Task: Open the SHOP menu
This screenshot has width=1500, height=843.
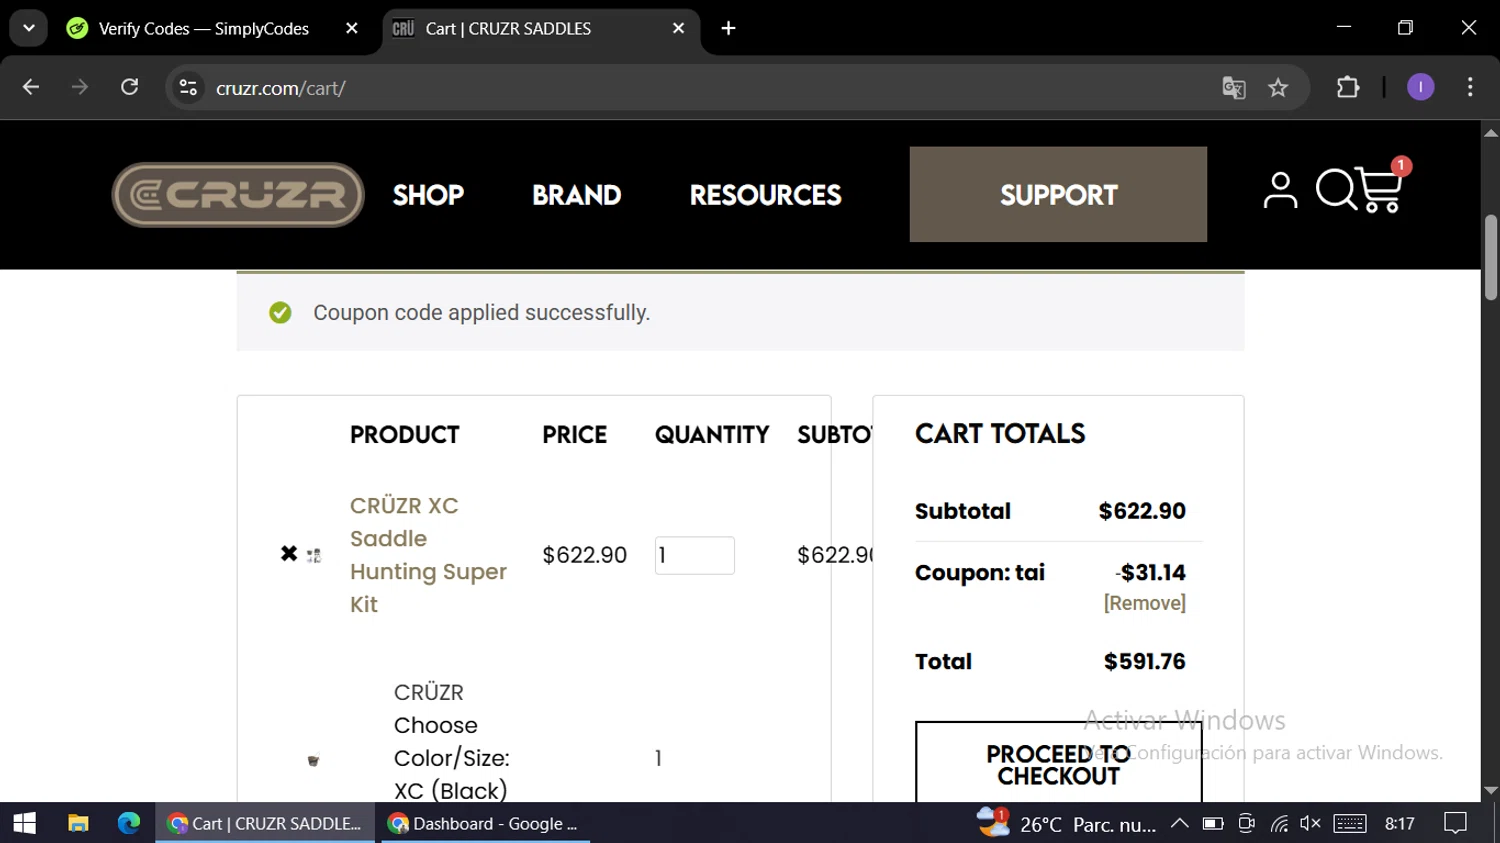Action: click(x=428, y=195)
